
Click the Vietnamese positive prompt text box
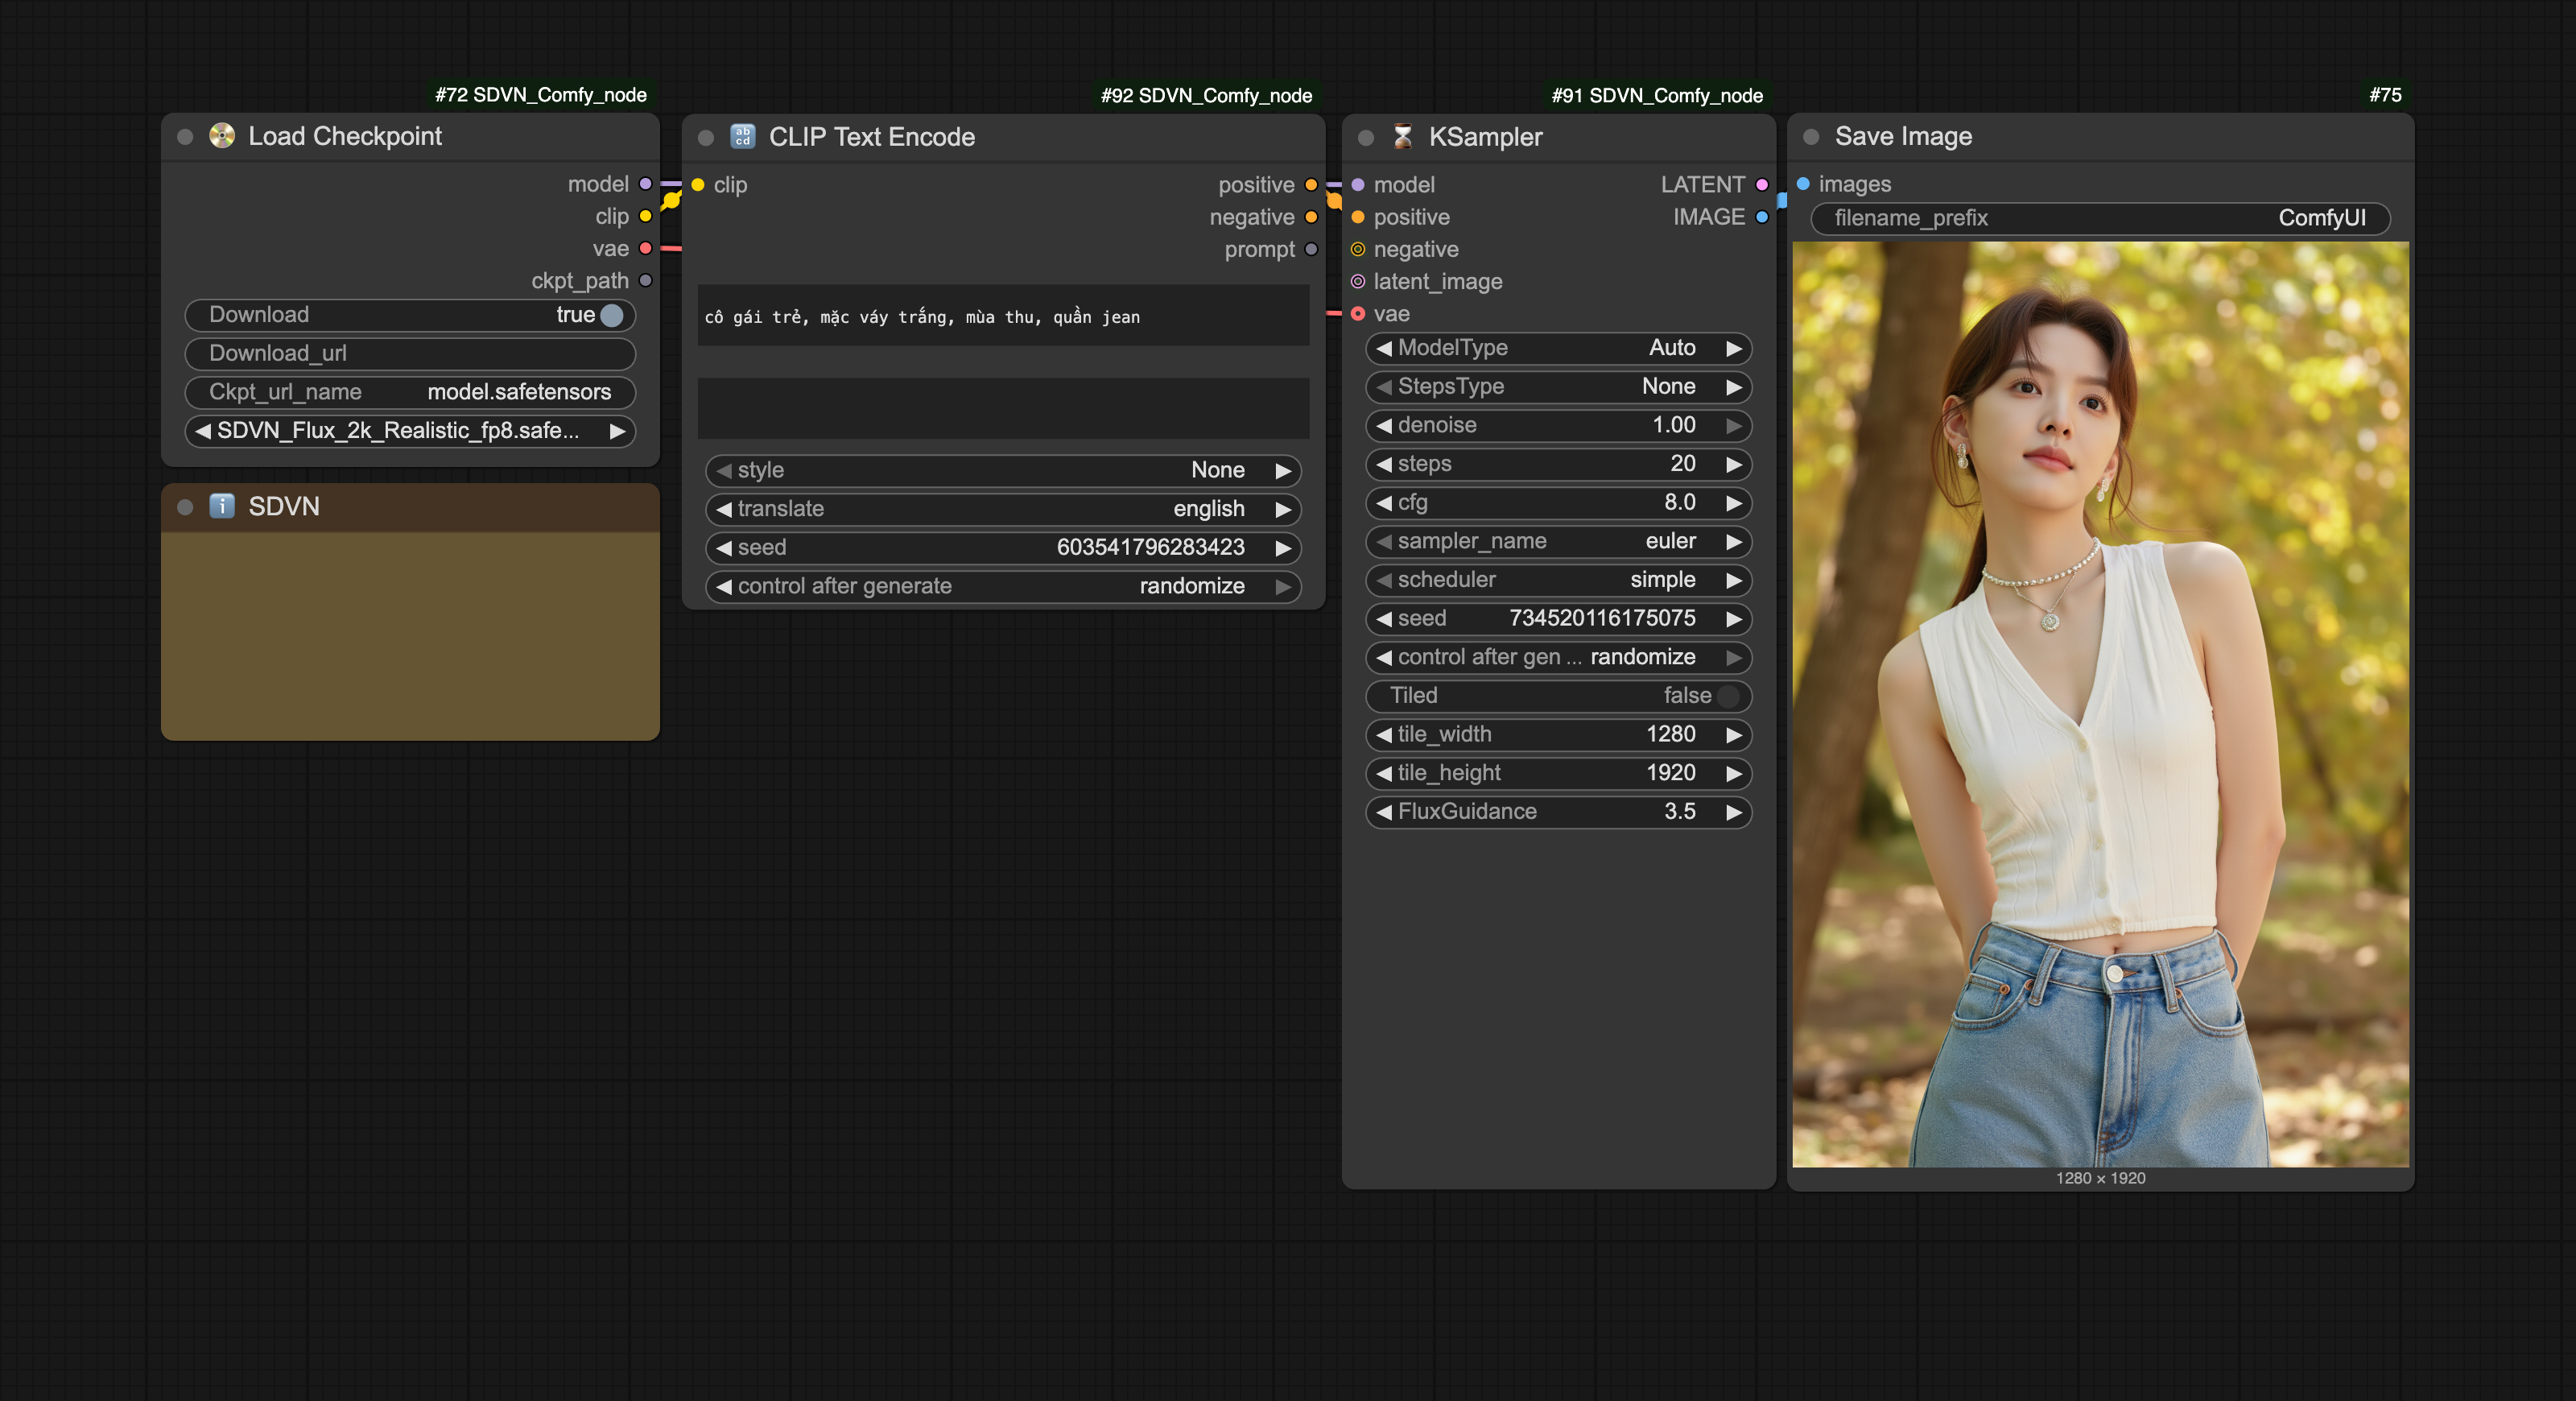(1003, 316)
